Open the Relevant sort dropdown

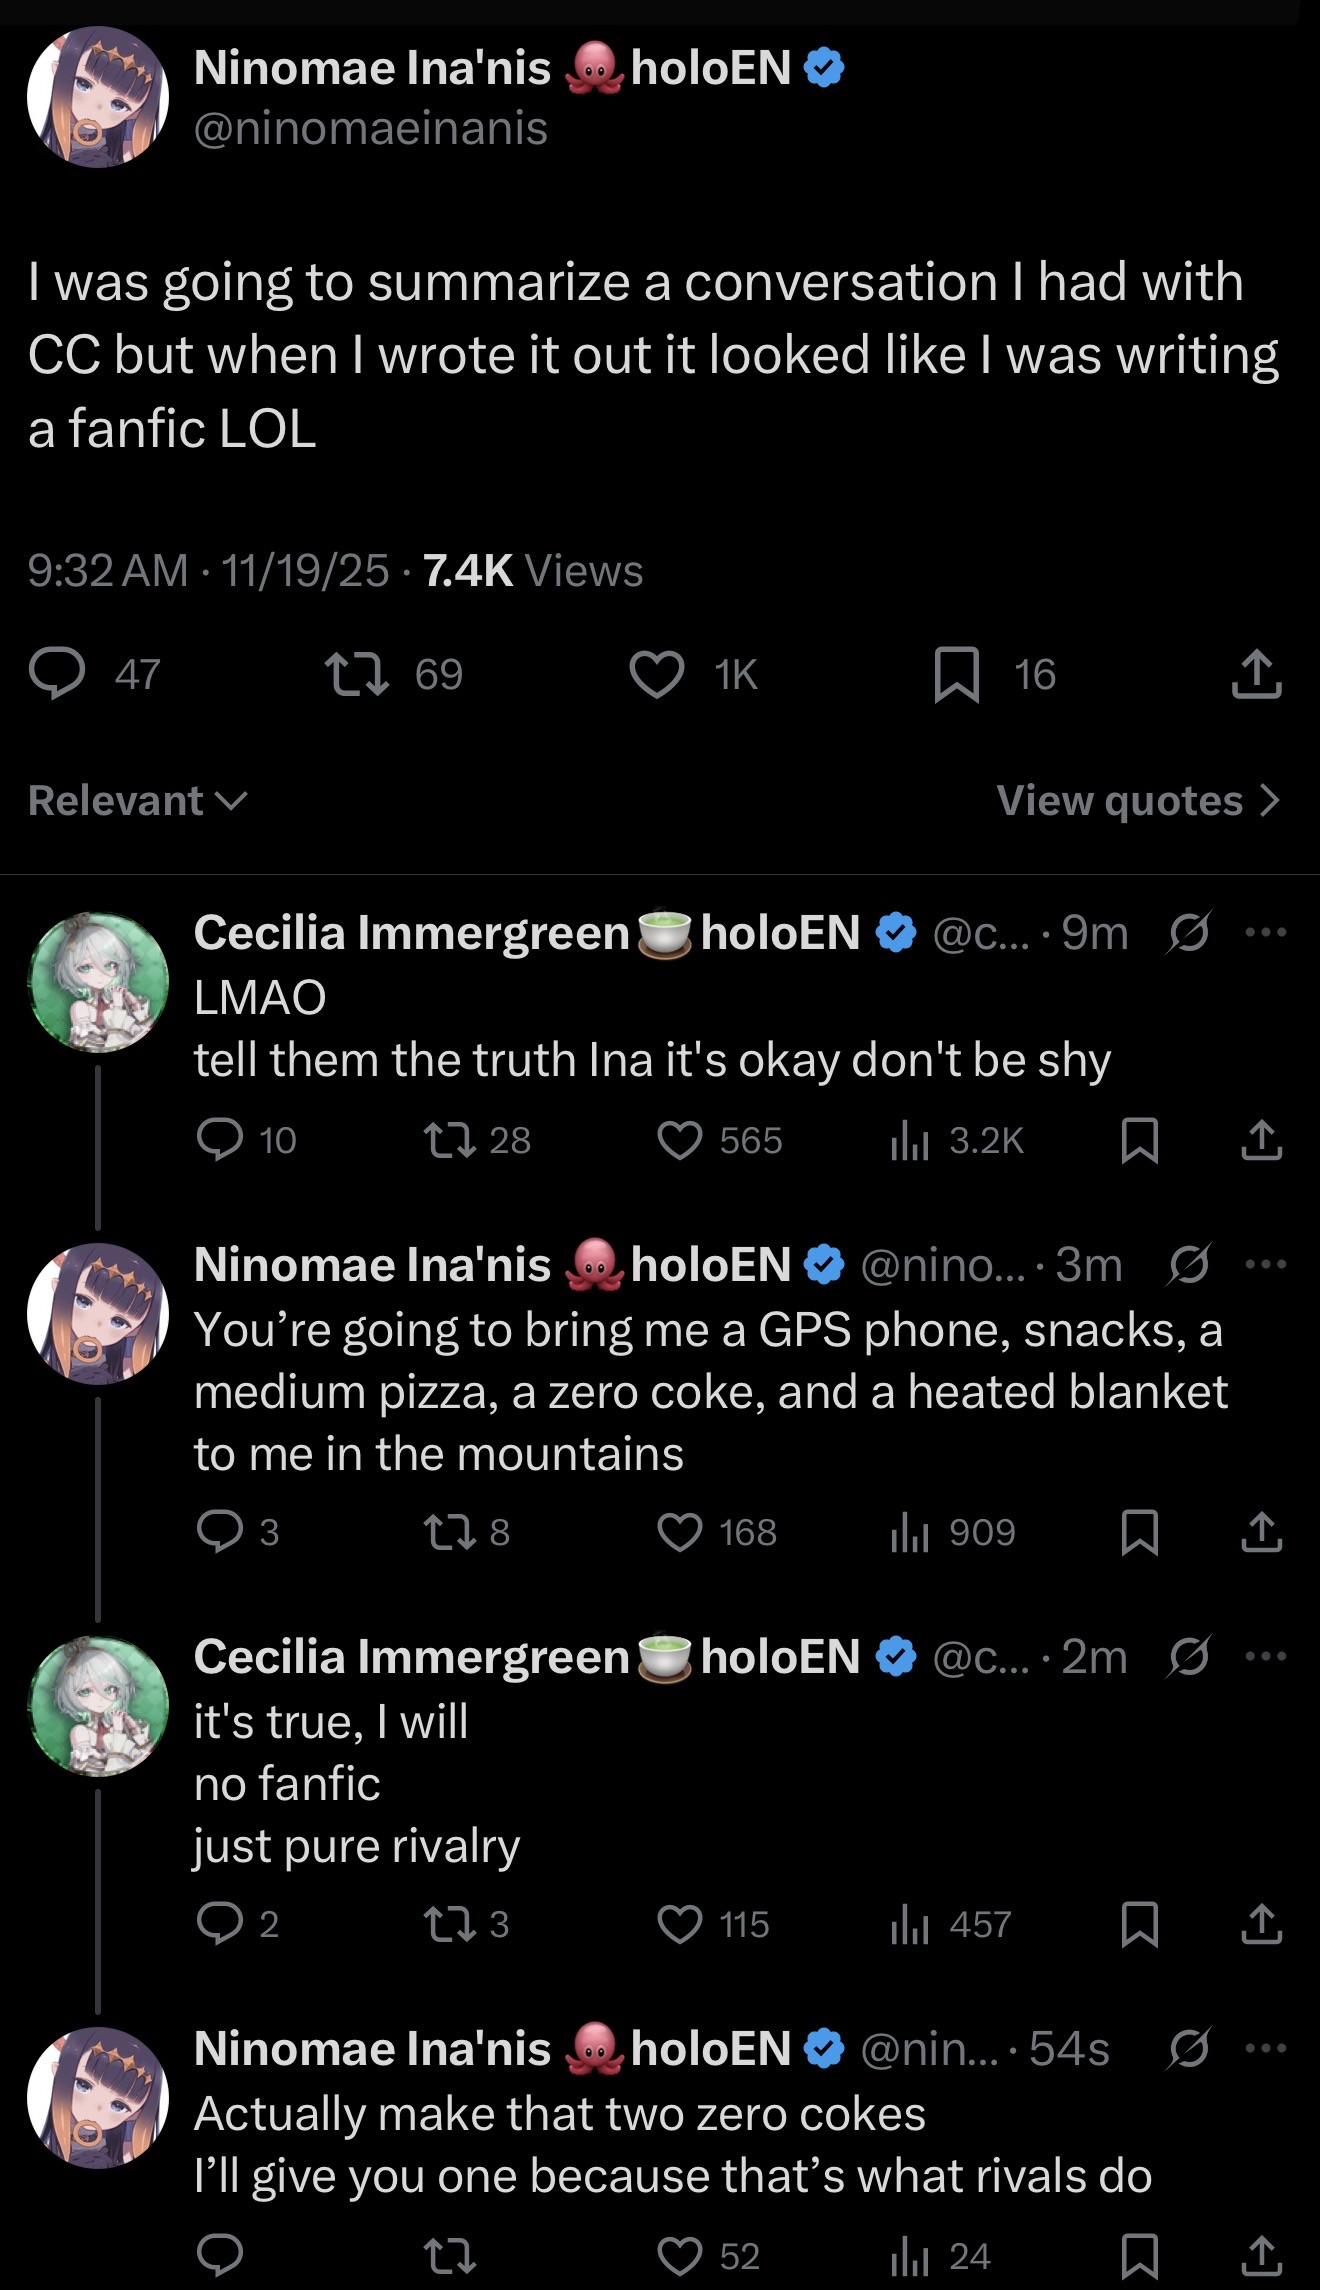click(138, 801)
